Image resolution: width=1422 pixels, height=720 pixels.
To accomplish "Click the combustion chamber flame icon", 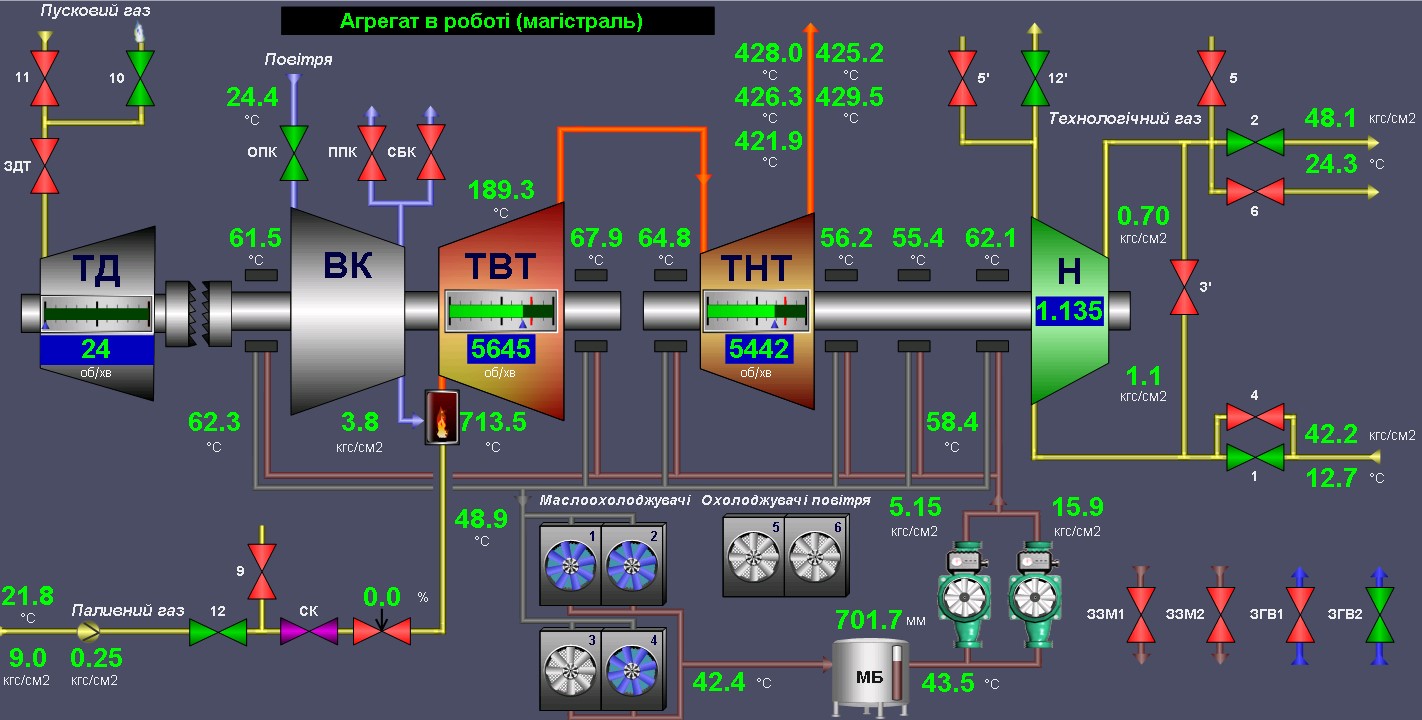I will (441, 416).
